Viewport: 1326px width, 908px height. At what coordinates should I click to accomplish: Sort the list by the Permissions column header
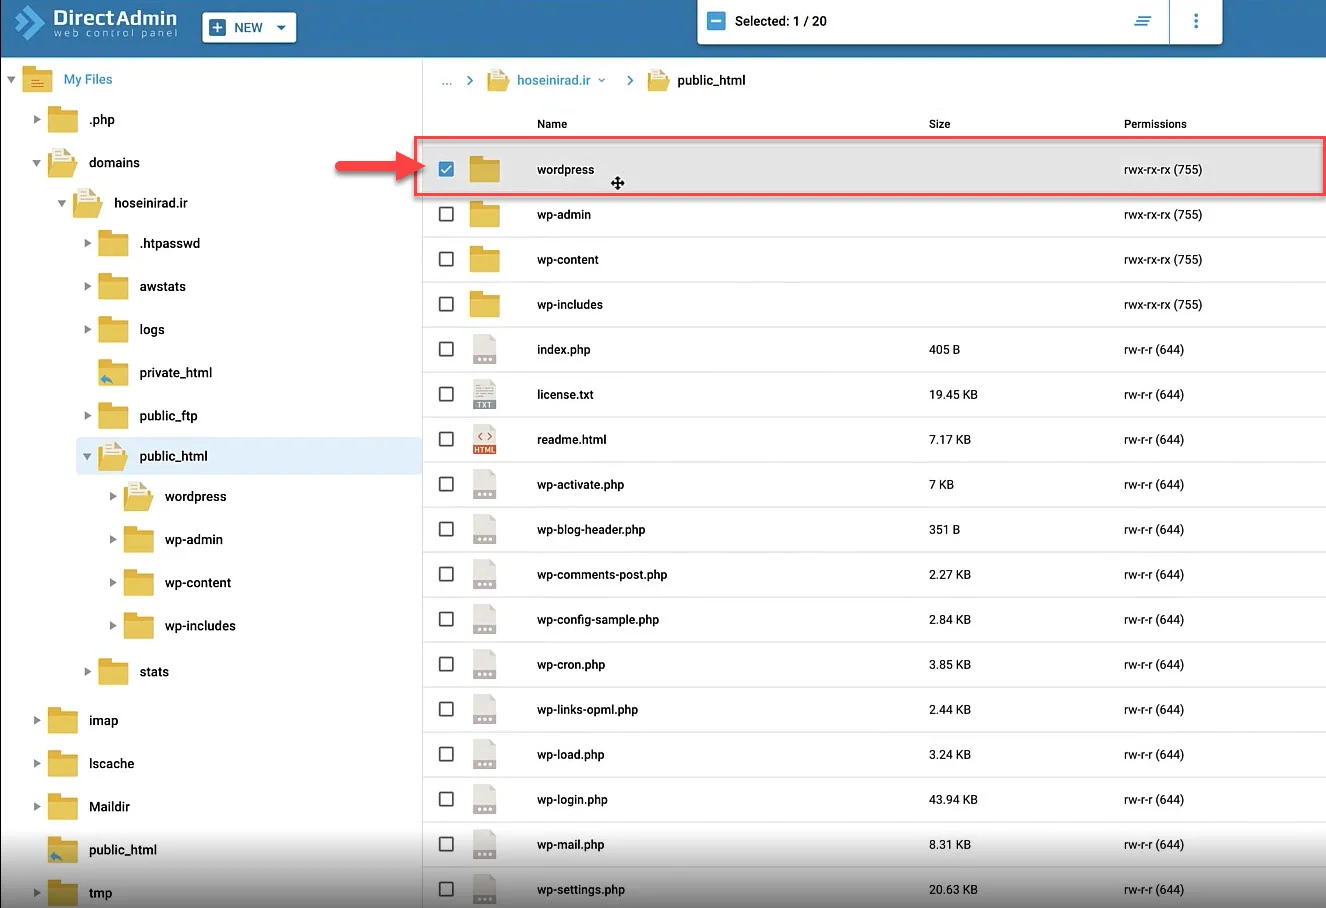click(1155, 124)
